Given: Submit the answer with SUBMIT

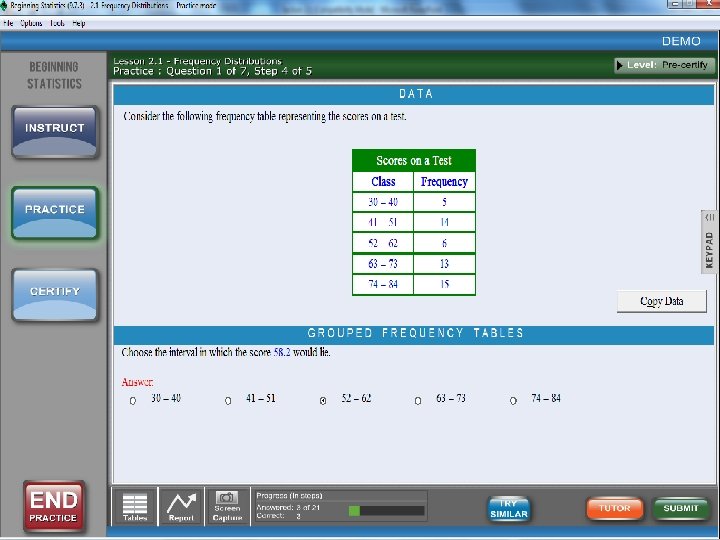Looking at the screenshot, I should coord(681,508).
